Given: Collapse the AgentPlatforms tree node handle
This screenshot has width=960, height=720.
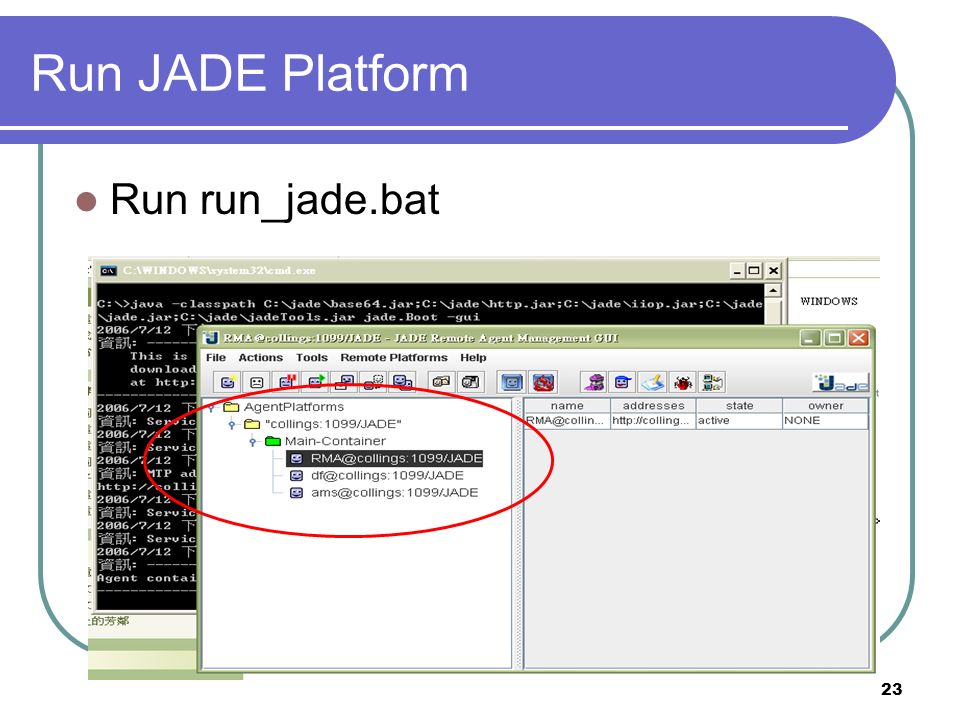Looking at the screenshot, I should pyautogui.click(x=211, y=407).
